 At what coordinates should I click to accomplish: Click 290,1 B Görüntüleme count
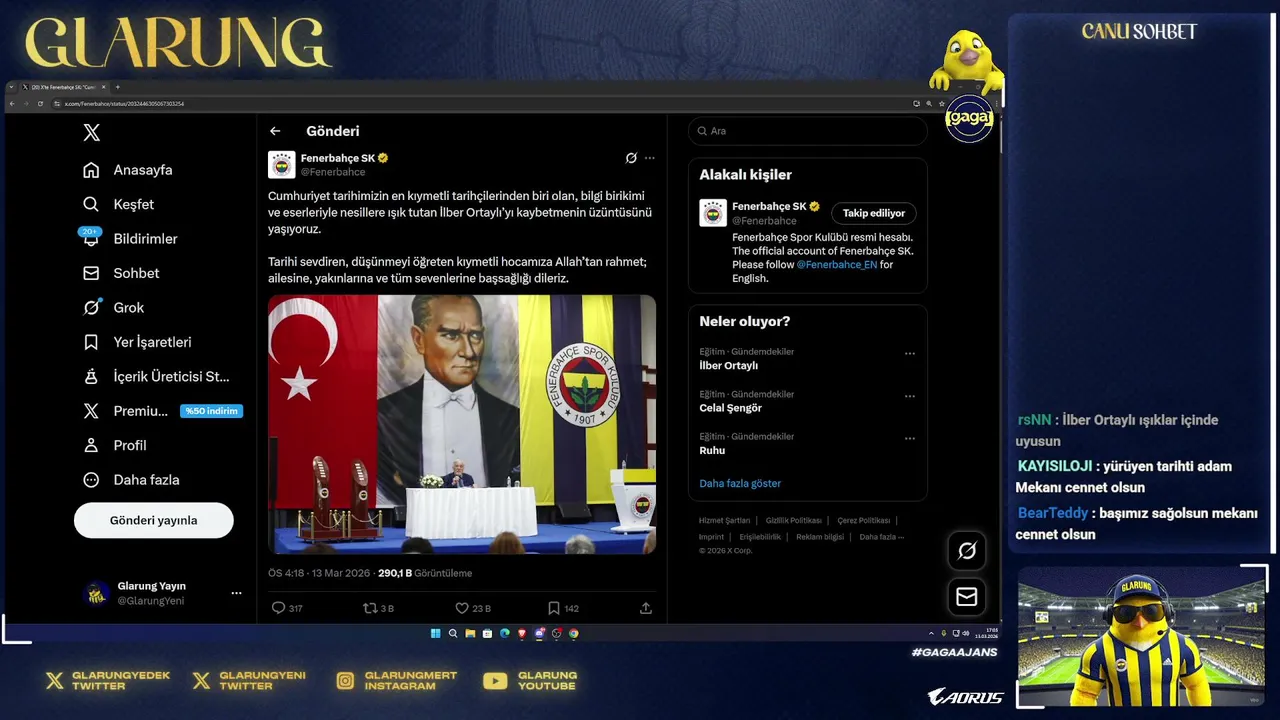pyautogui.click(x=424, y=573)
